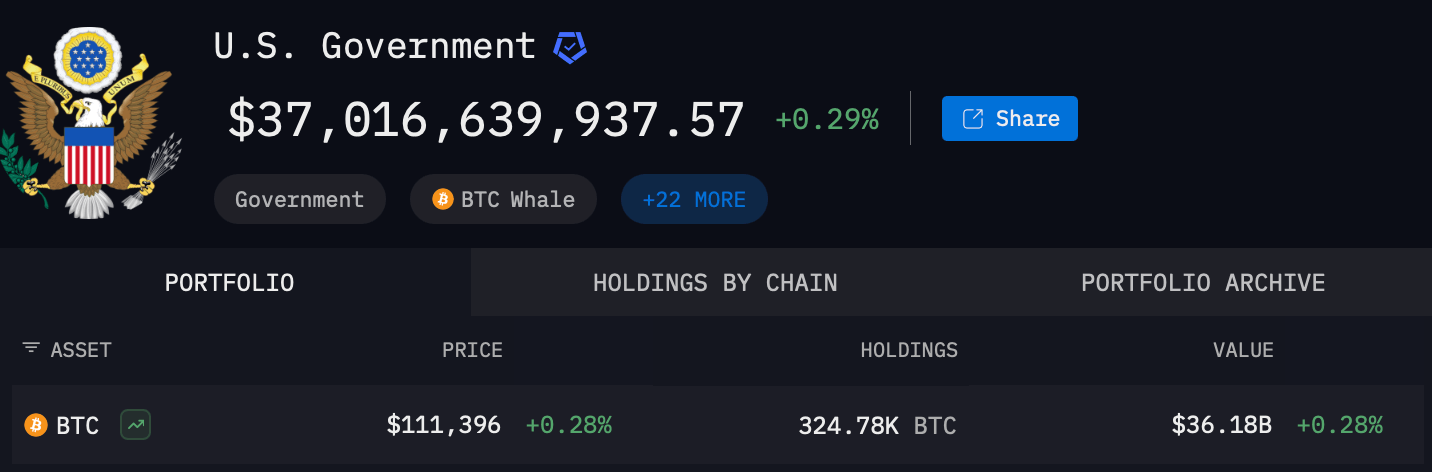The height and width of the screenshot is (472, 1432).
Task: Expand the +22 MORE tags
Action: click(x=694, y=199)
